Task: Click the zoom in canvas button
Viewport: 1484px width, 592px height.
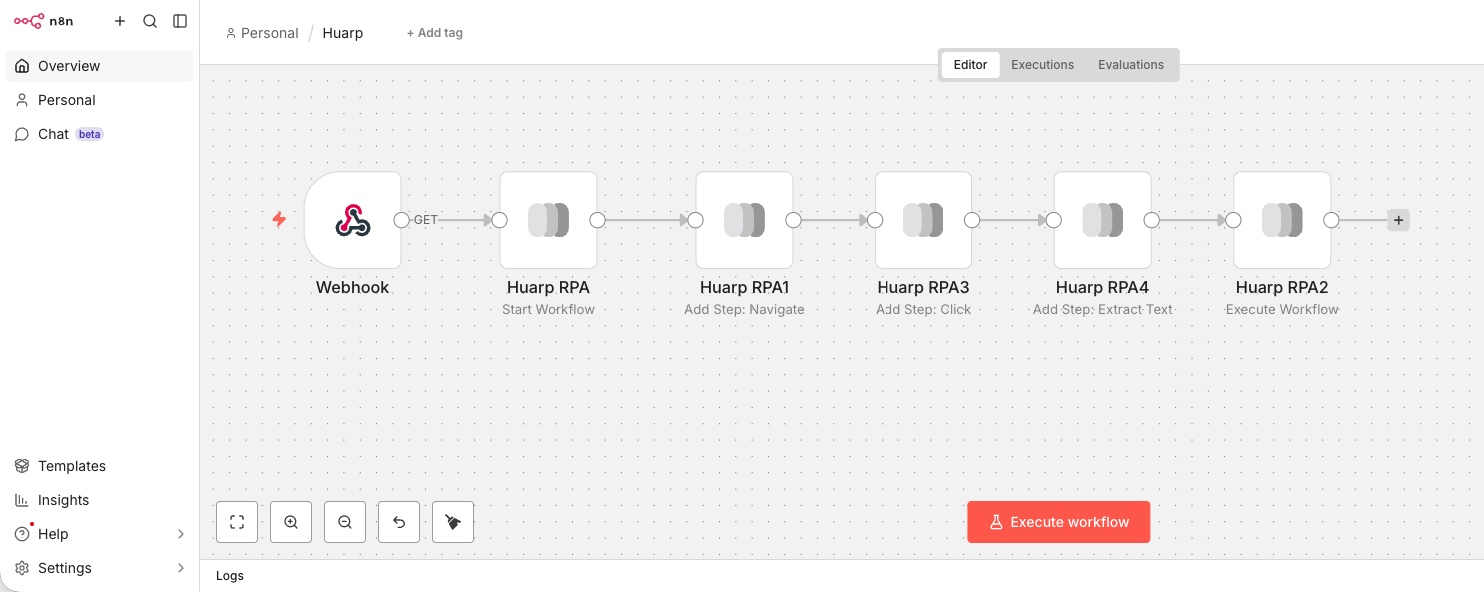Action: point(291,522)
